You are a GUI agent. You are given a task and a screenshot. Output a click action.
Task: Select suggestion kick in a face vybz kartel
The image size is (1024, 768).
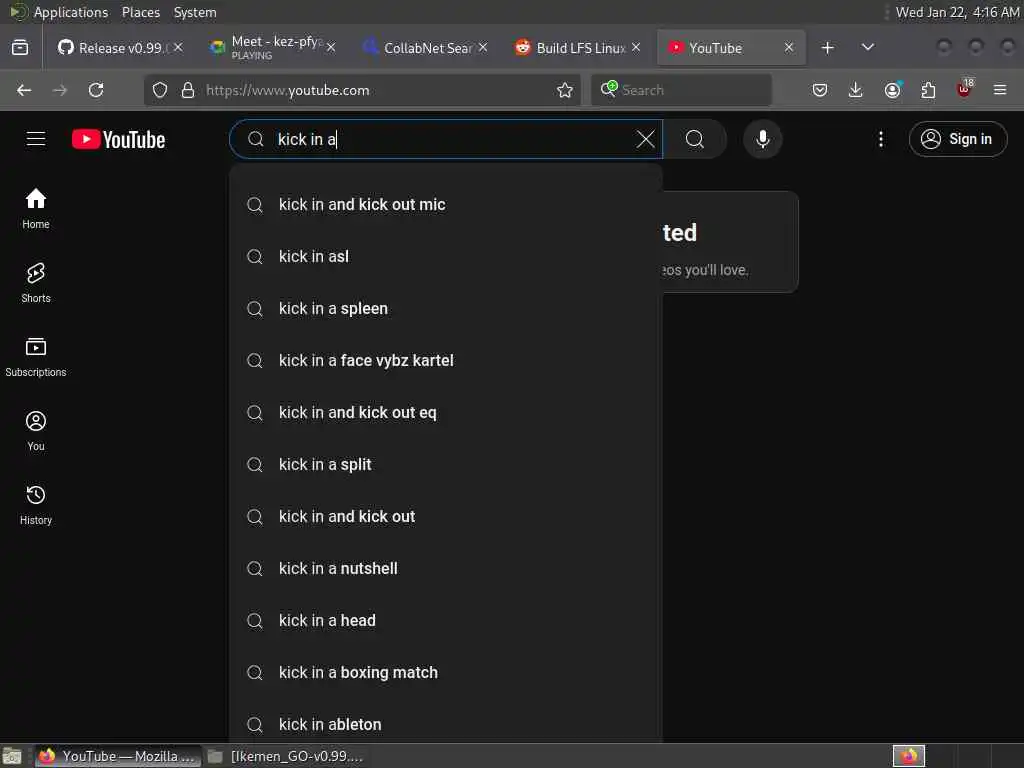pyautogui.click(x=445, y=360)
